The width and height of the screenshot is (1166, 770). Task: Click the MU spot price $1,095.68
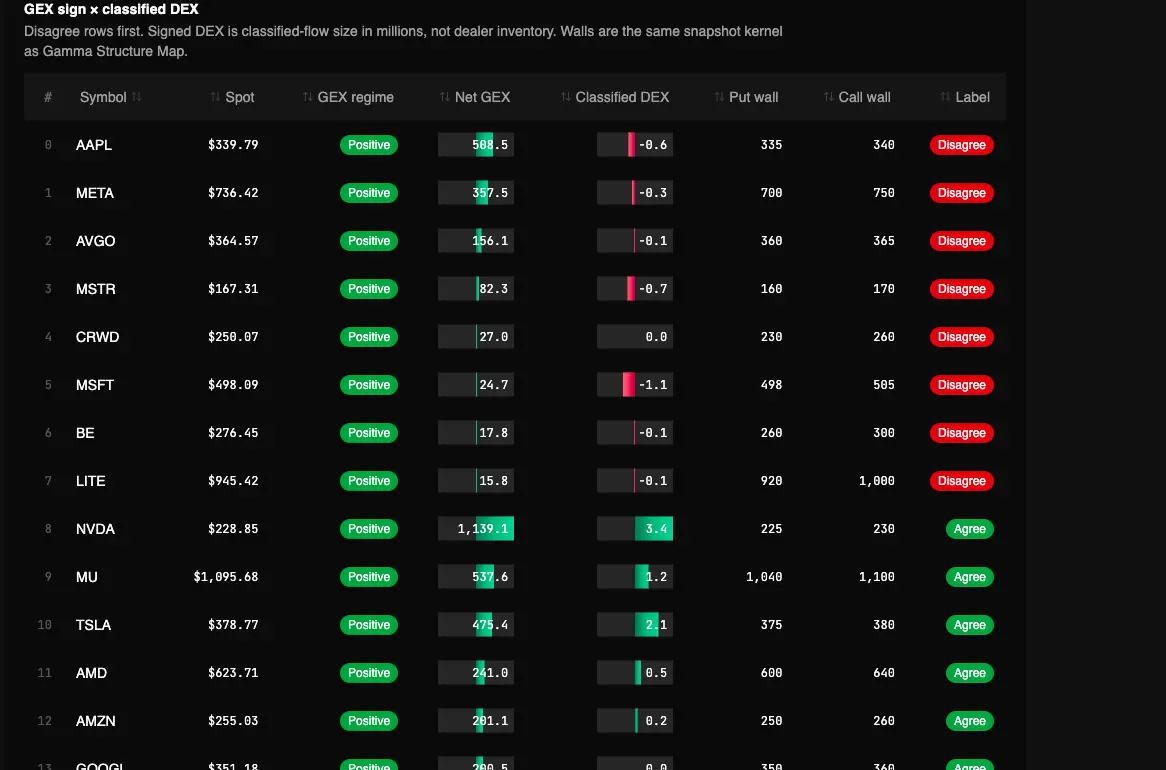coord(225,577)
